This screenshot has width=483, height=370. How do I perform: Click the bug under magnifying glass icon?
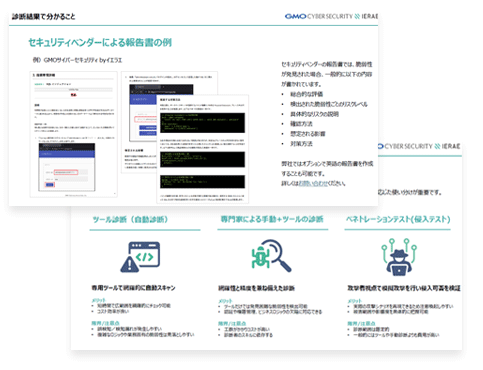click(271, 255)
